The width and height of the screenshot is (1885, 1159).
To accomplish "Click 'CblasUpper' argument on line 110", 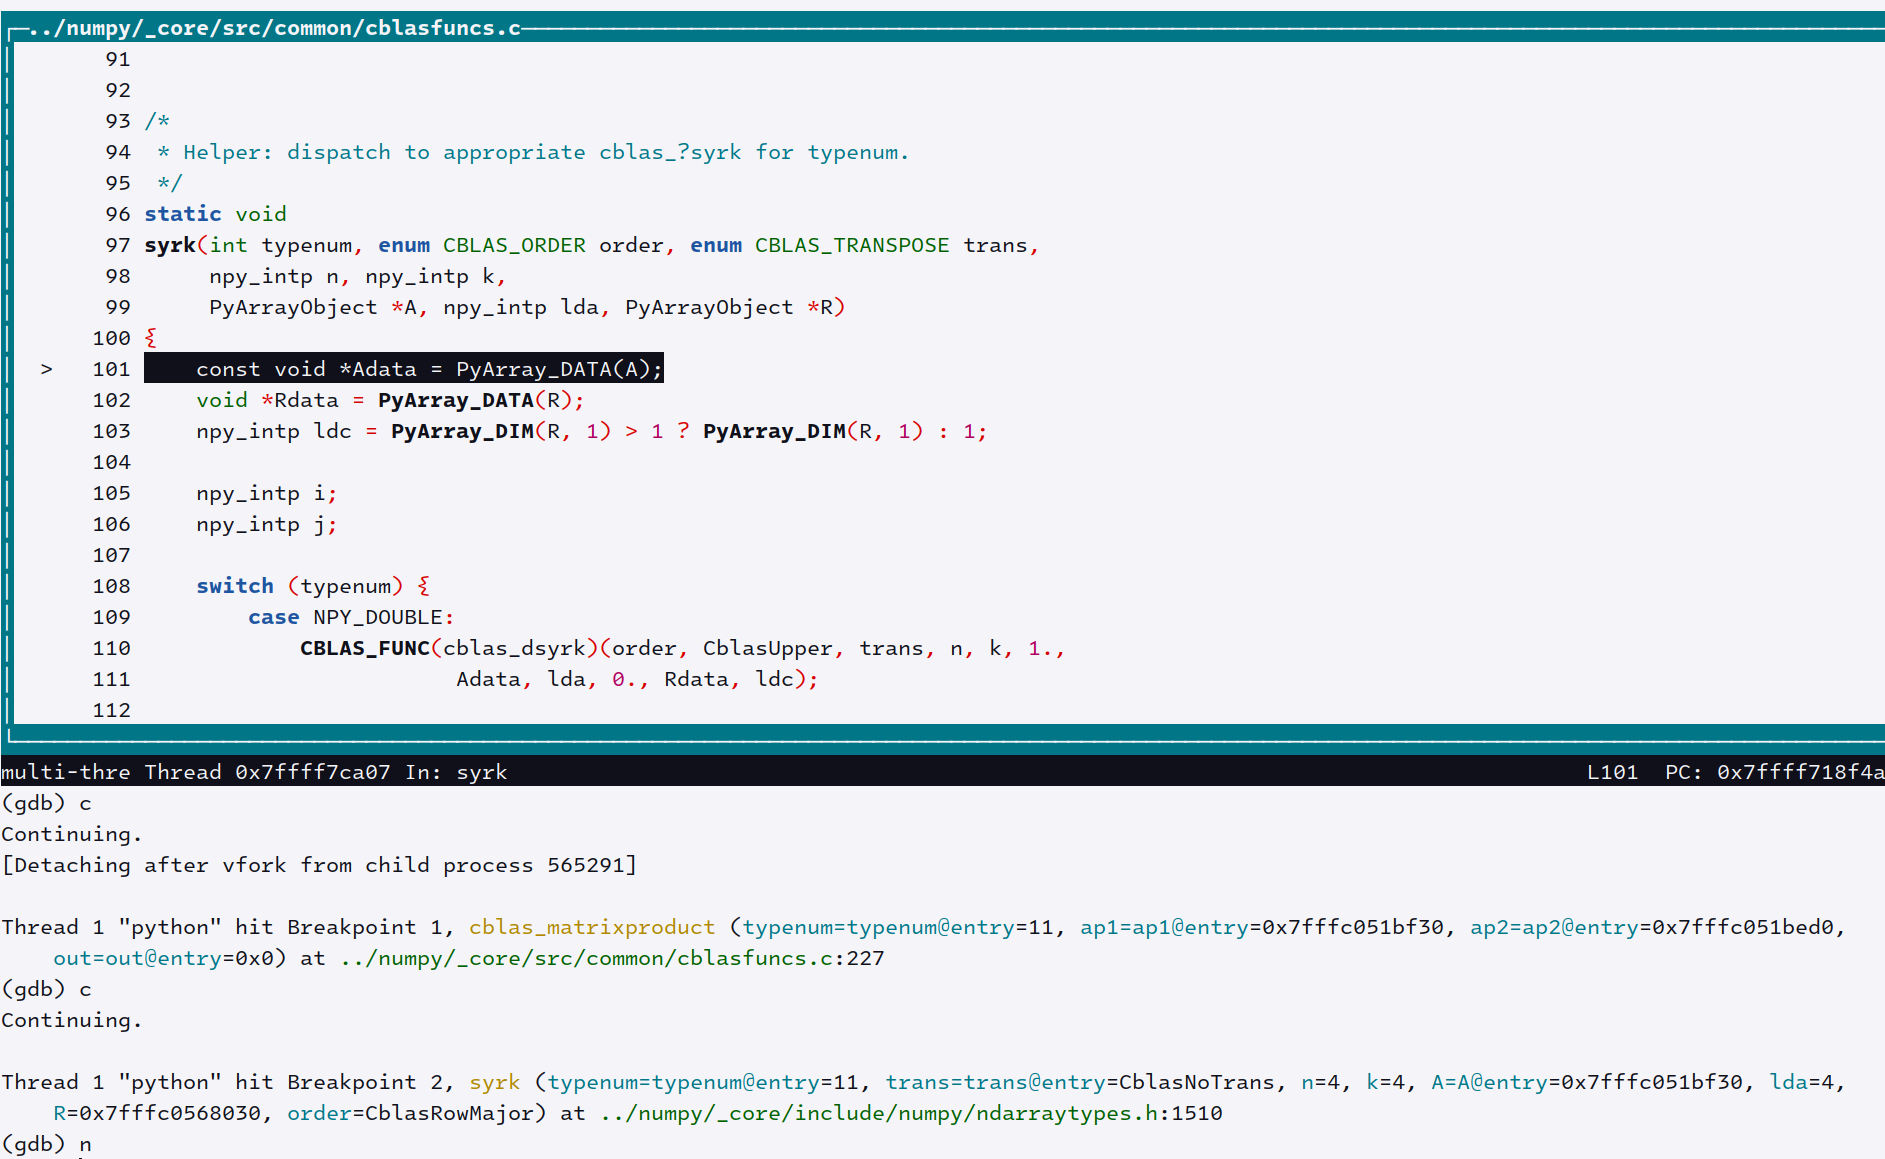I will [x=767, y=648].
